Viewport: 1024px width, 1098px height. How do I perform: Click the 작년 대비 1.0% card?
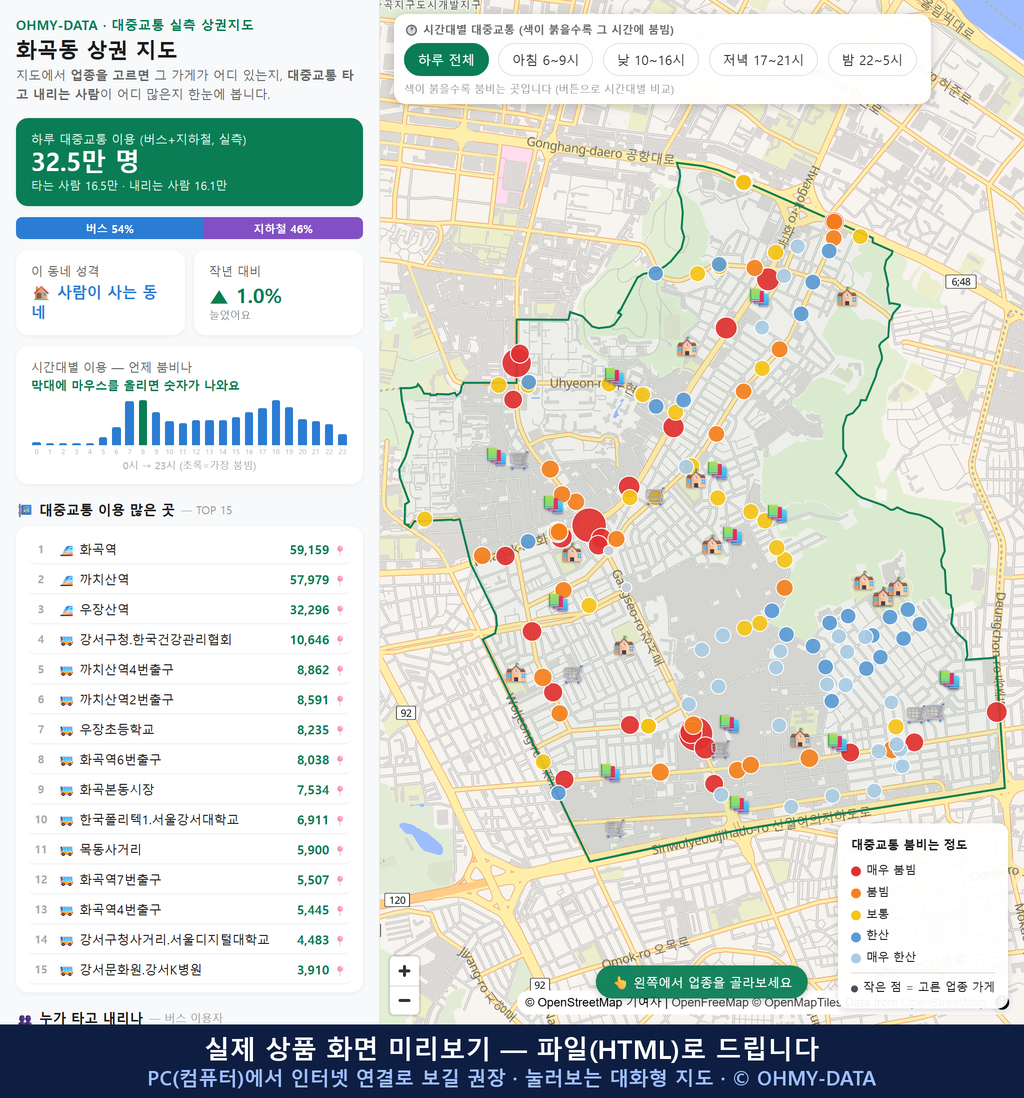coord(278,293)
